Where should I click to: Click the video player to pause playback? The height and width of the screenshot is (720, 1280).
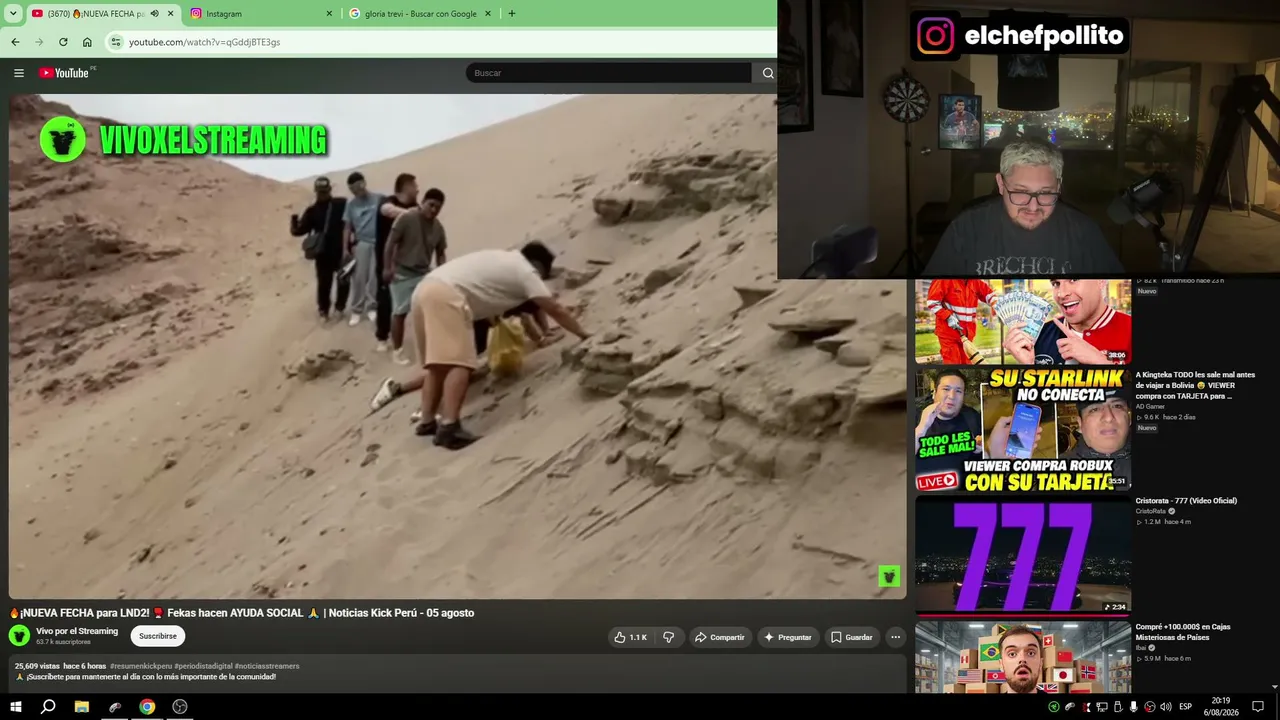(x=457, y=346)
